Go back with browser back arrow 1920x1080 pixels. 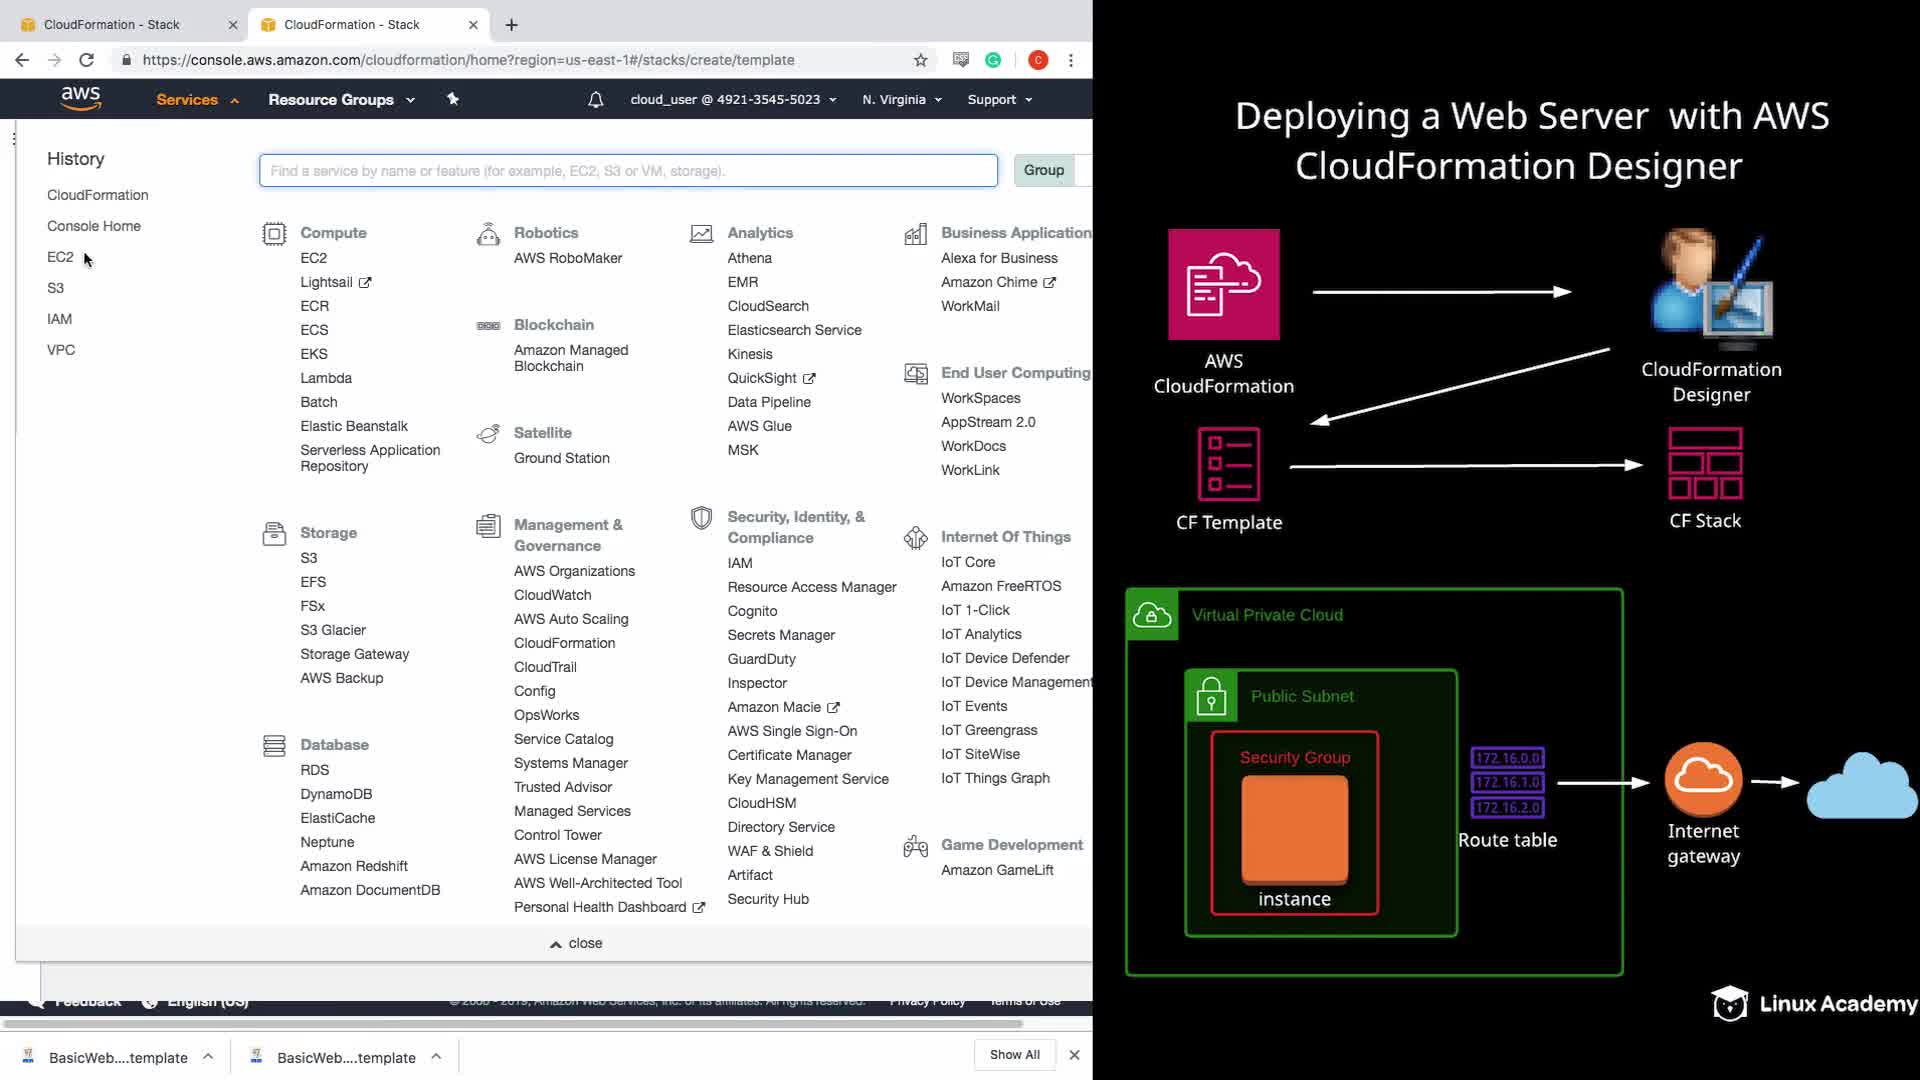click(x=22, y=60)
